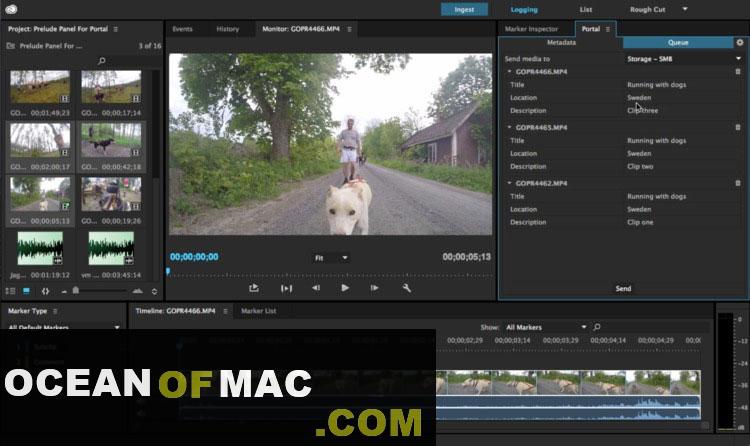Click the '3 of 16' item count
This screenshot has width=750, height=446.
click(x=150, y=46)
